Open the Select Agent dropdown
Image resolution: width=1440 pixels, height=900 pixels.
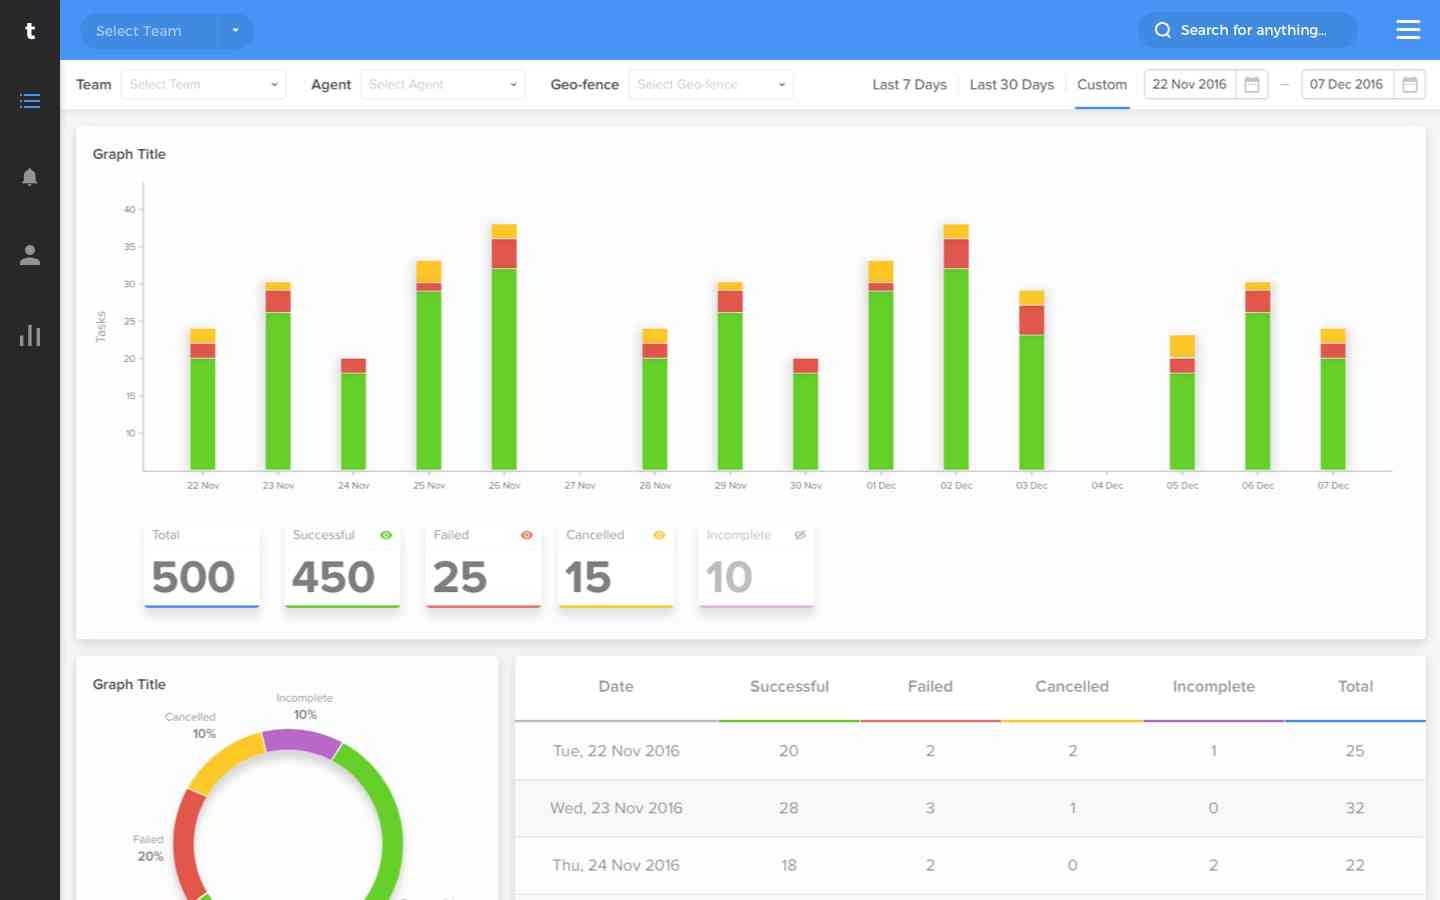[442, 85]
